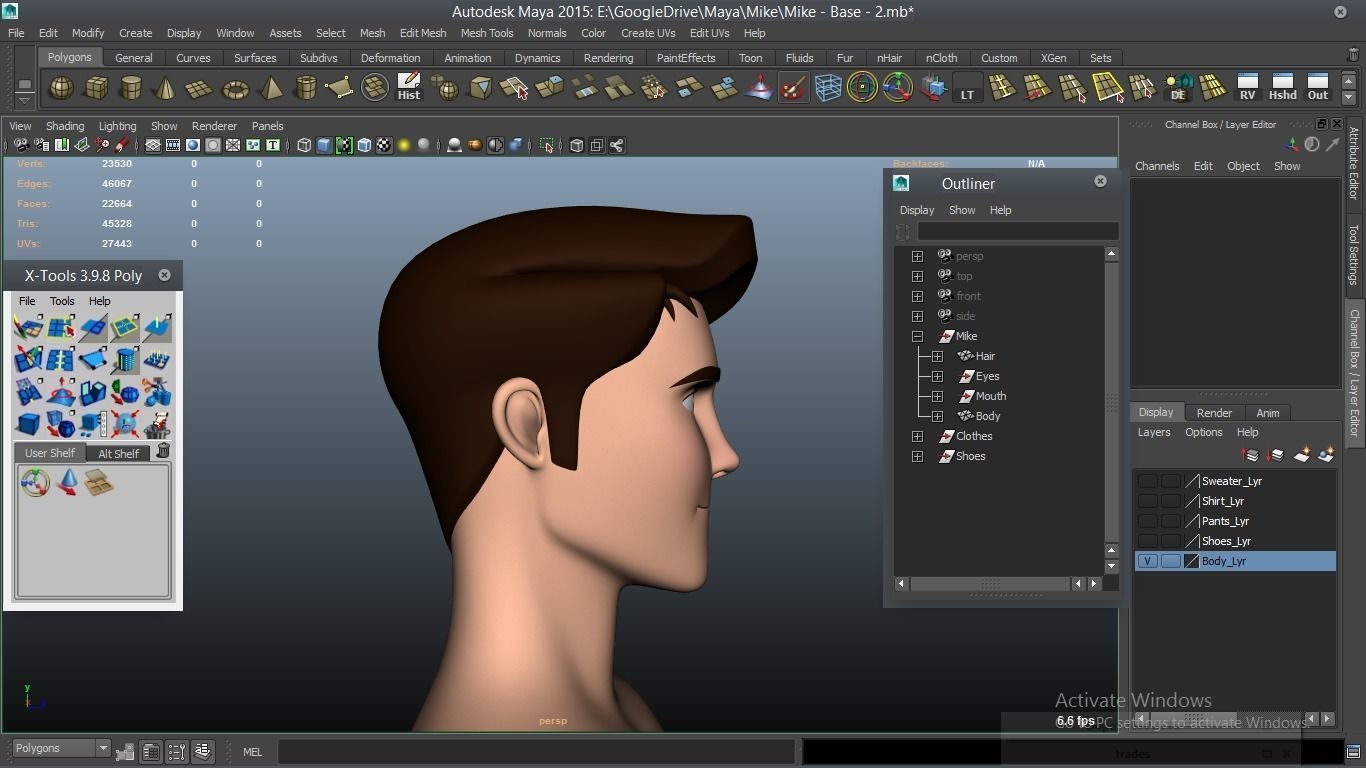Open Options menu in Layer Editor
This screenshot has height=768, width=1366.
pos(1204,432)
